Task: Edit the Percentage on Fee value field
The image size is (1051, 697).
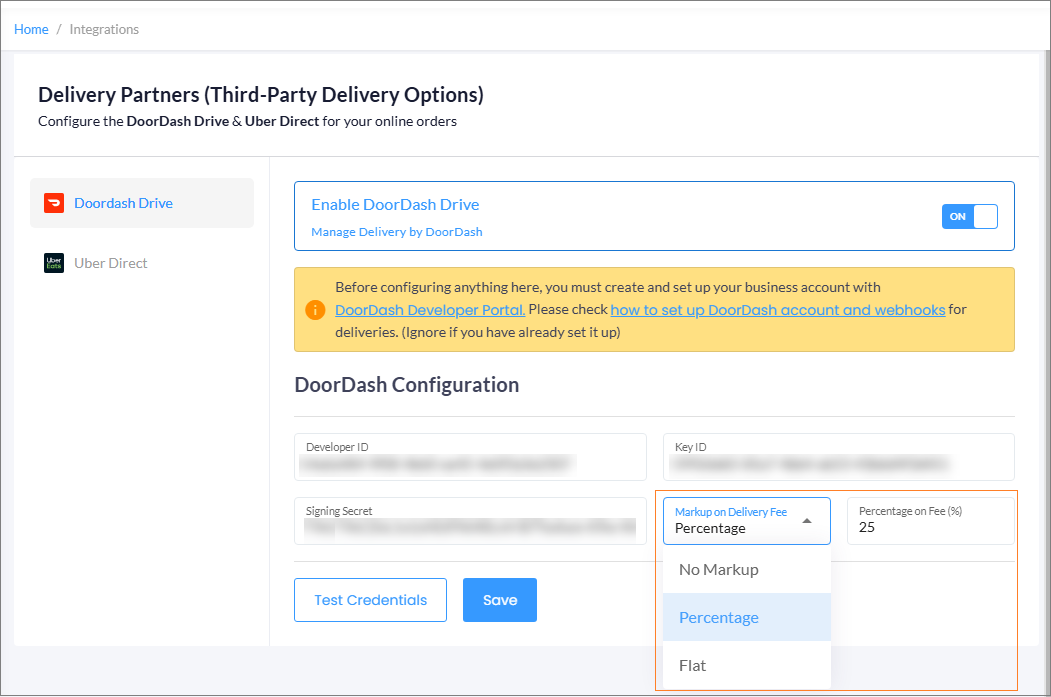Action: (x=931, y=521)
